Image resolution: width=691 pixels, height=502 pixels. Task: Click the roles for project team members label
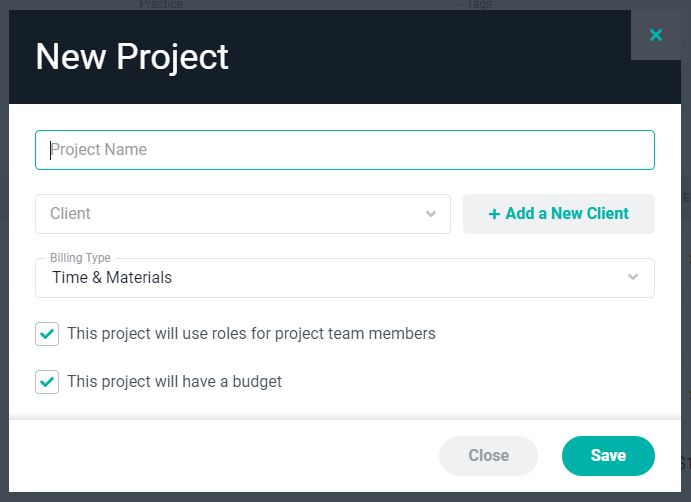pos(251,334)
